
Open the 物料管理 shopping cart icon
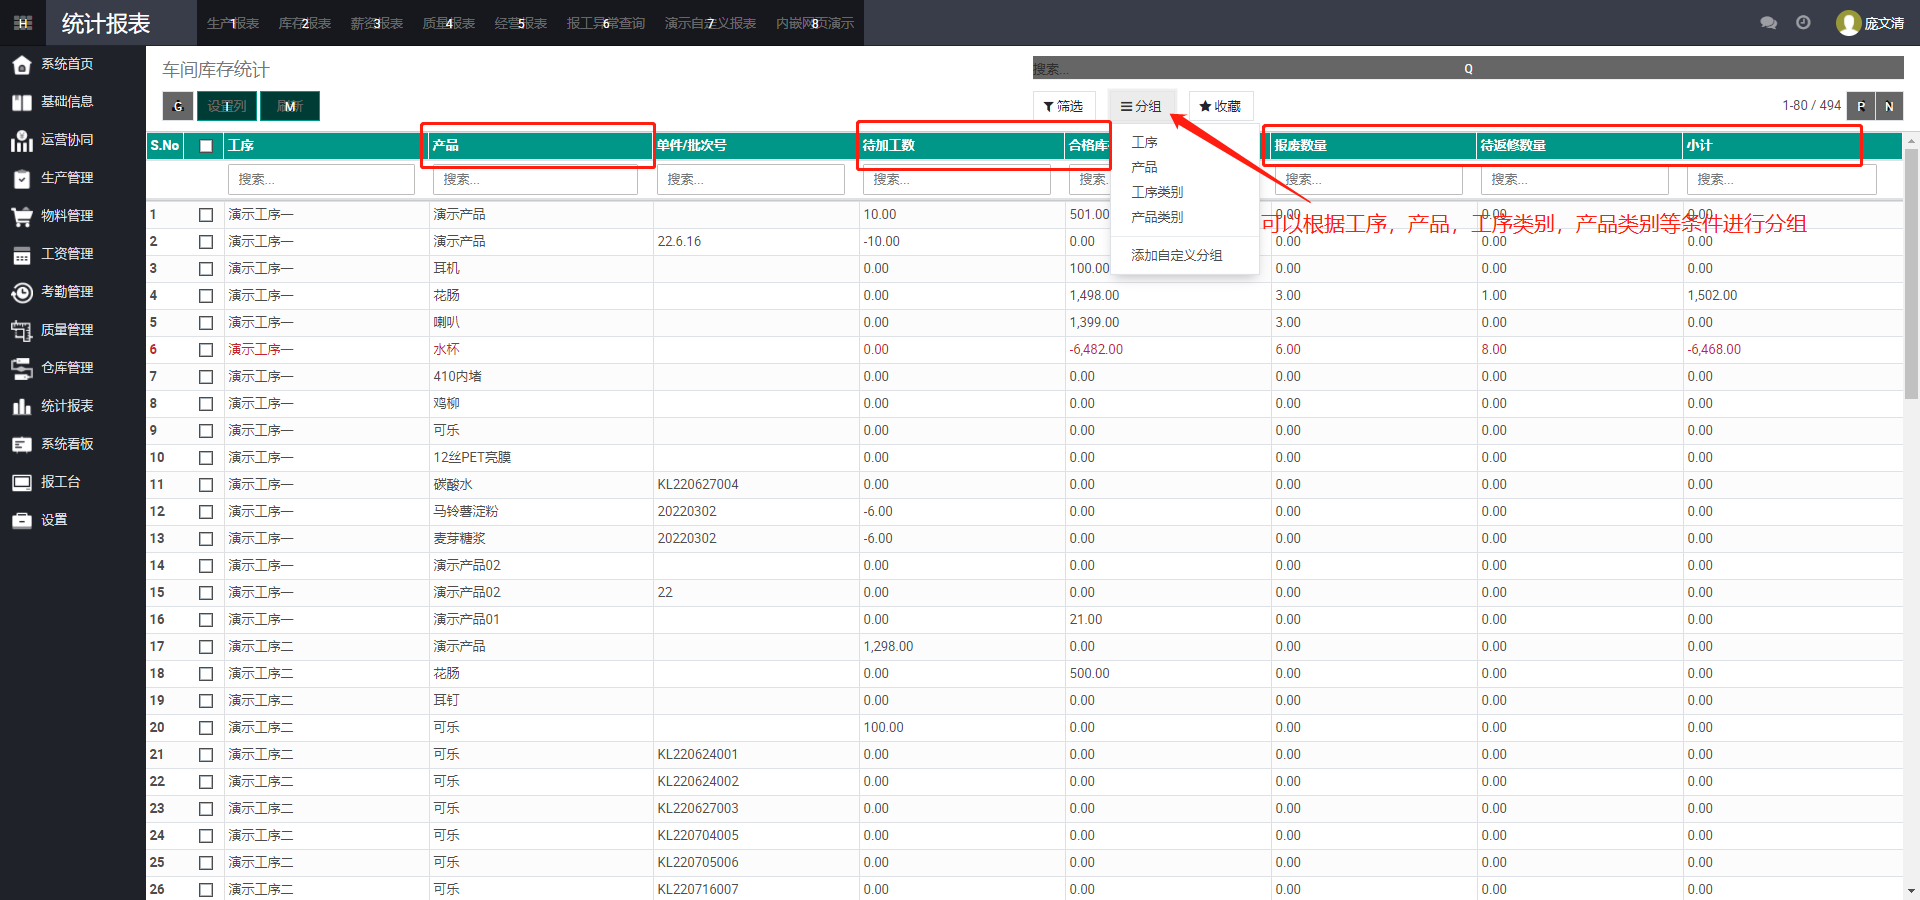[22, 216]
